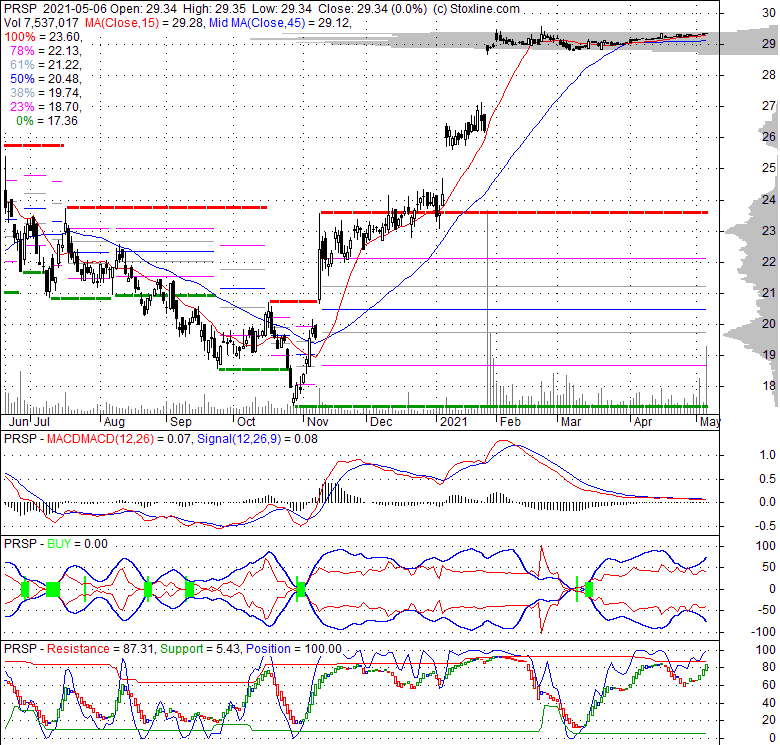The height and width of the screenshot is (745, 780).
Task: Click the 'Low: 29.34' value
Action: (282, 8)
